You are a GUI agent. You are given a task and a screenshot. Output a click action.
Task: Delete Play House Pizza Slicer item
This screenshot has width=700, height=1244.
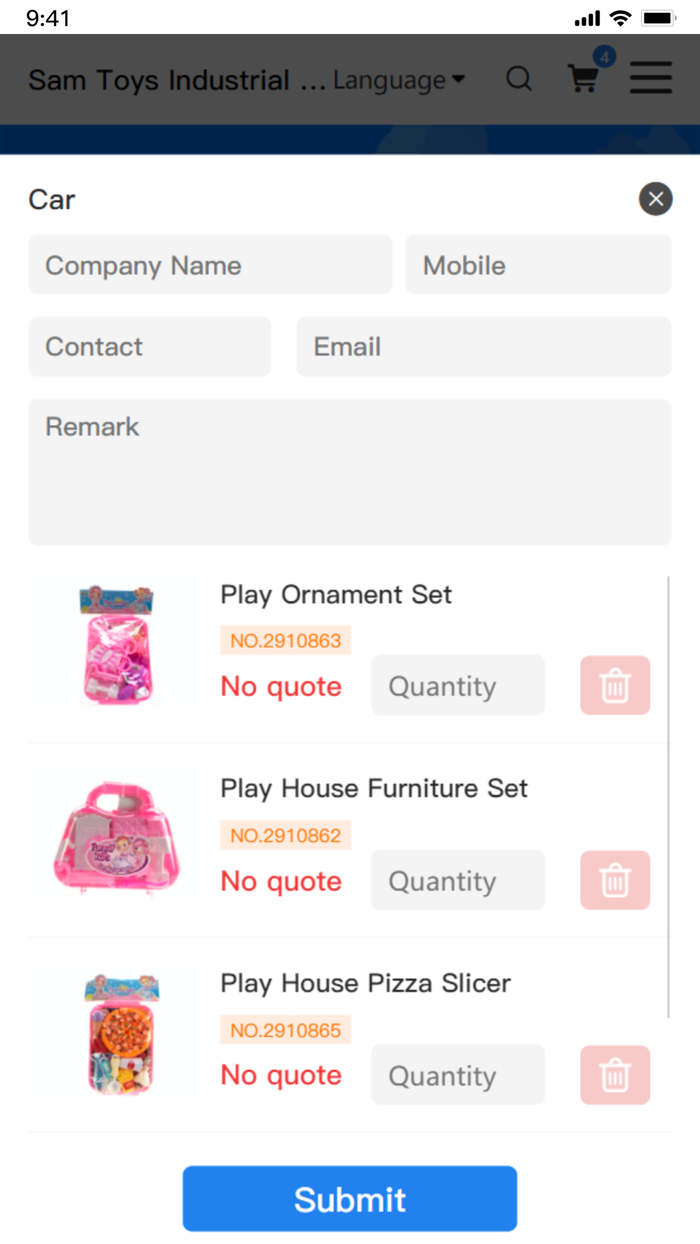(x=615, y=1075)
